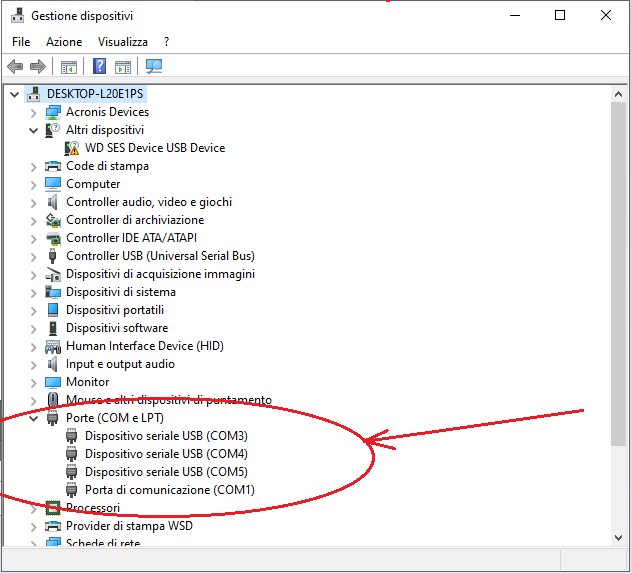
Task: Open the File menu
Action: coord(21,42)
